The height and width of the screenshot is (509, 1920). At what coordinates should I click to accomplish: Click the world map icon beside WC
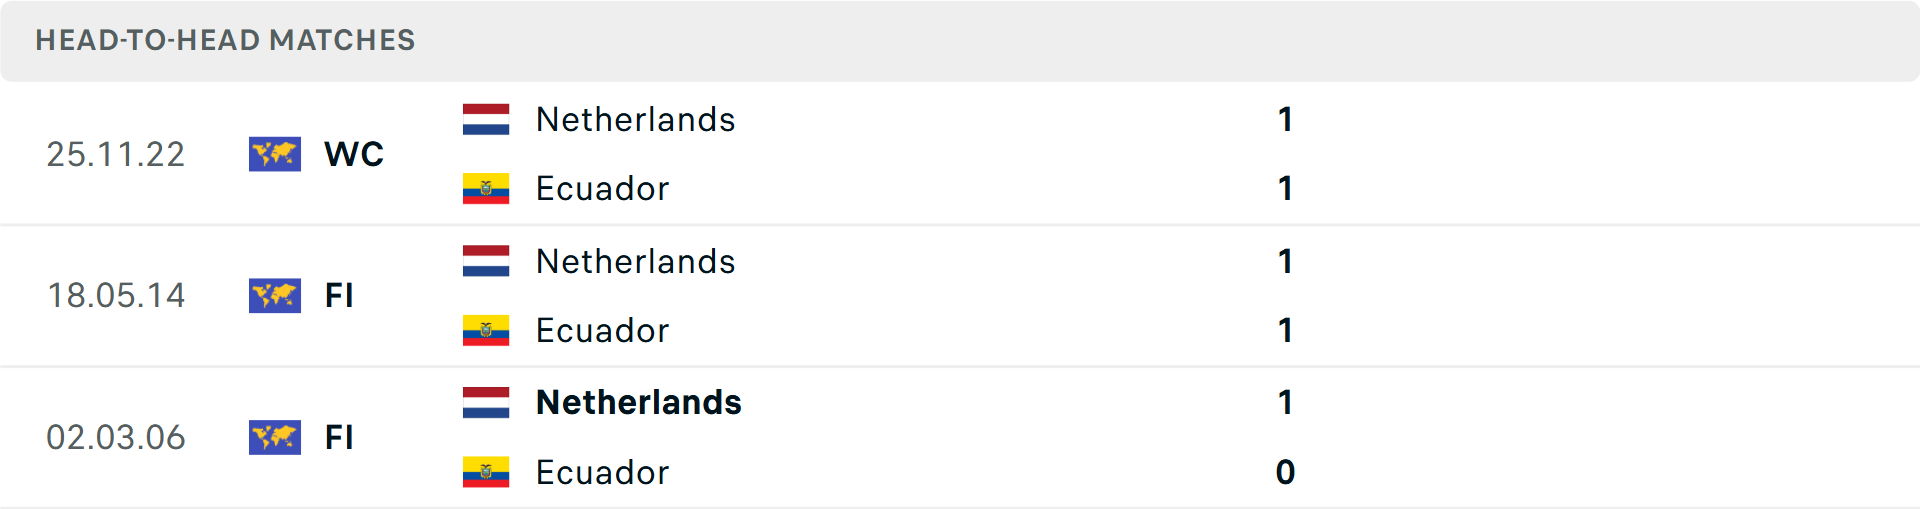[x=275, y=154]
